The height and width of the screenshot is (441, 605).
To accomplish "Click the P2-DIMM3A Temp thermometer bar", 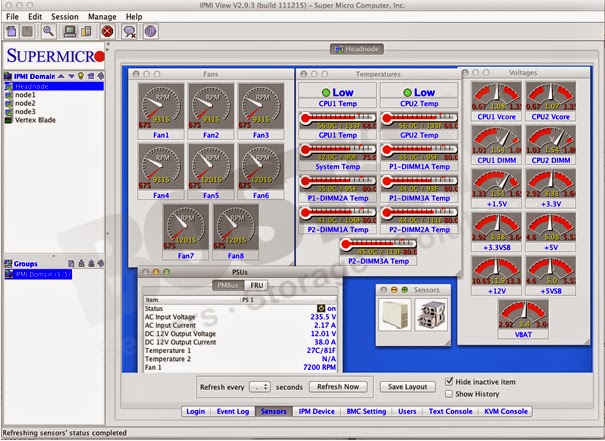I will pos(378,247).
